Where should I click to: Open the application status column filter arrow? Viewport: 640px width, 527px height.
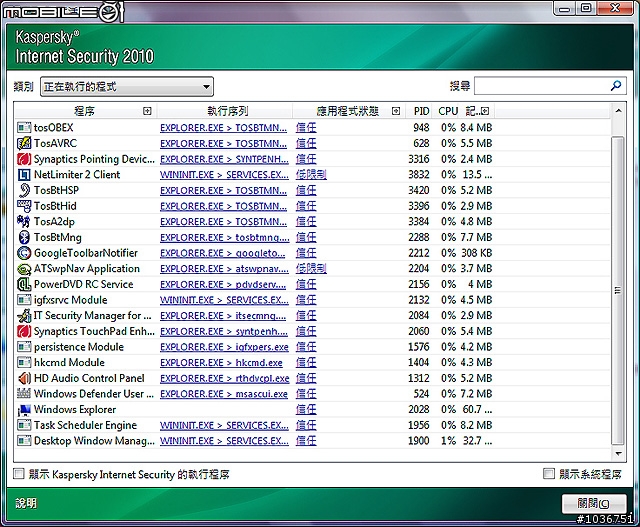[x=396, y=111]
